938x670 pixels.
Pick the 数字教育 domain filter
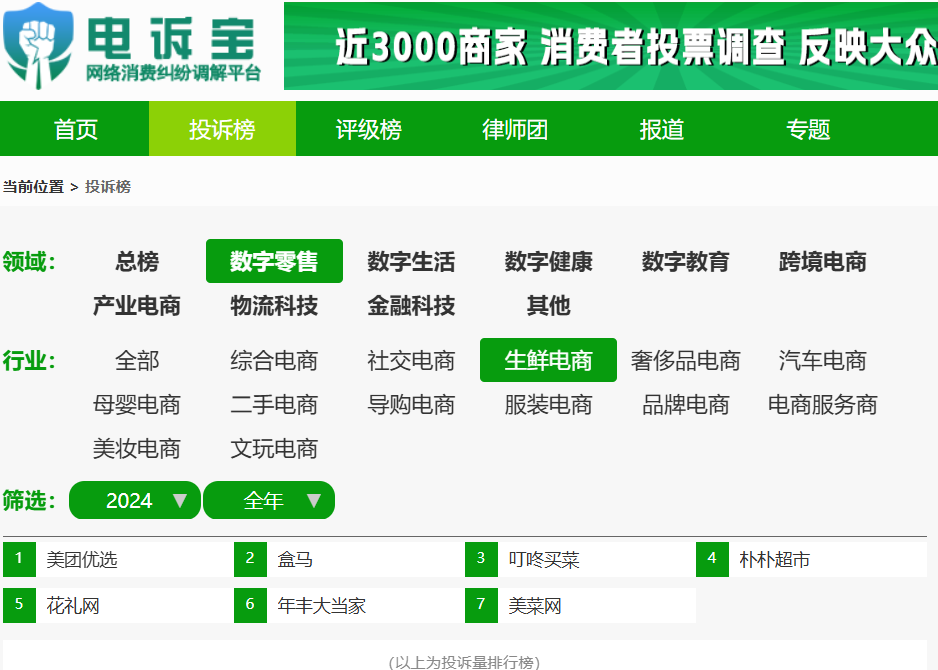tap(685, 261)
